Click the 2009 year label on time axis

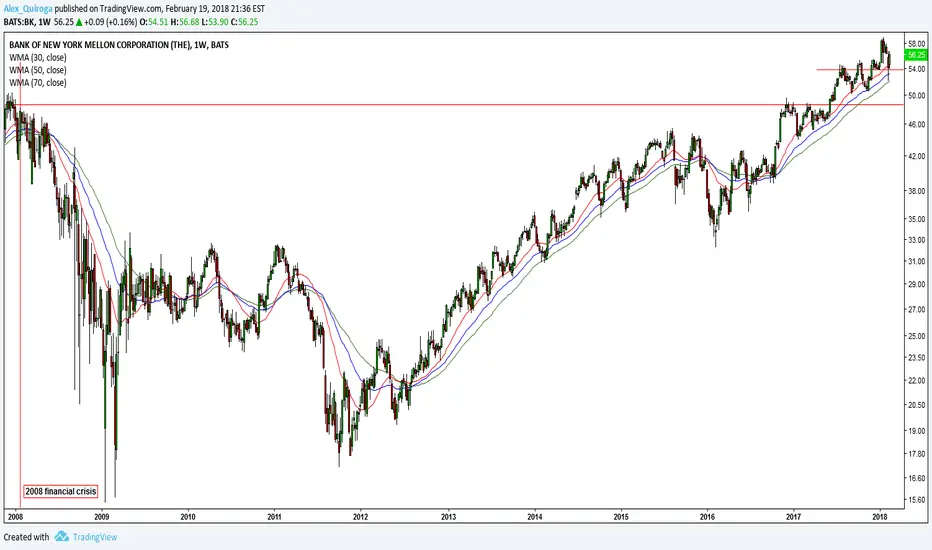[x=102, y=517]
